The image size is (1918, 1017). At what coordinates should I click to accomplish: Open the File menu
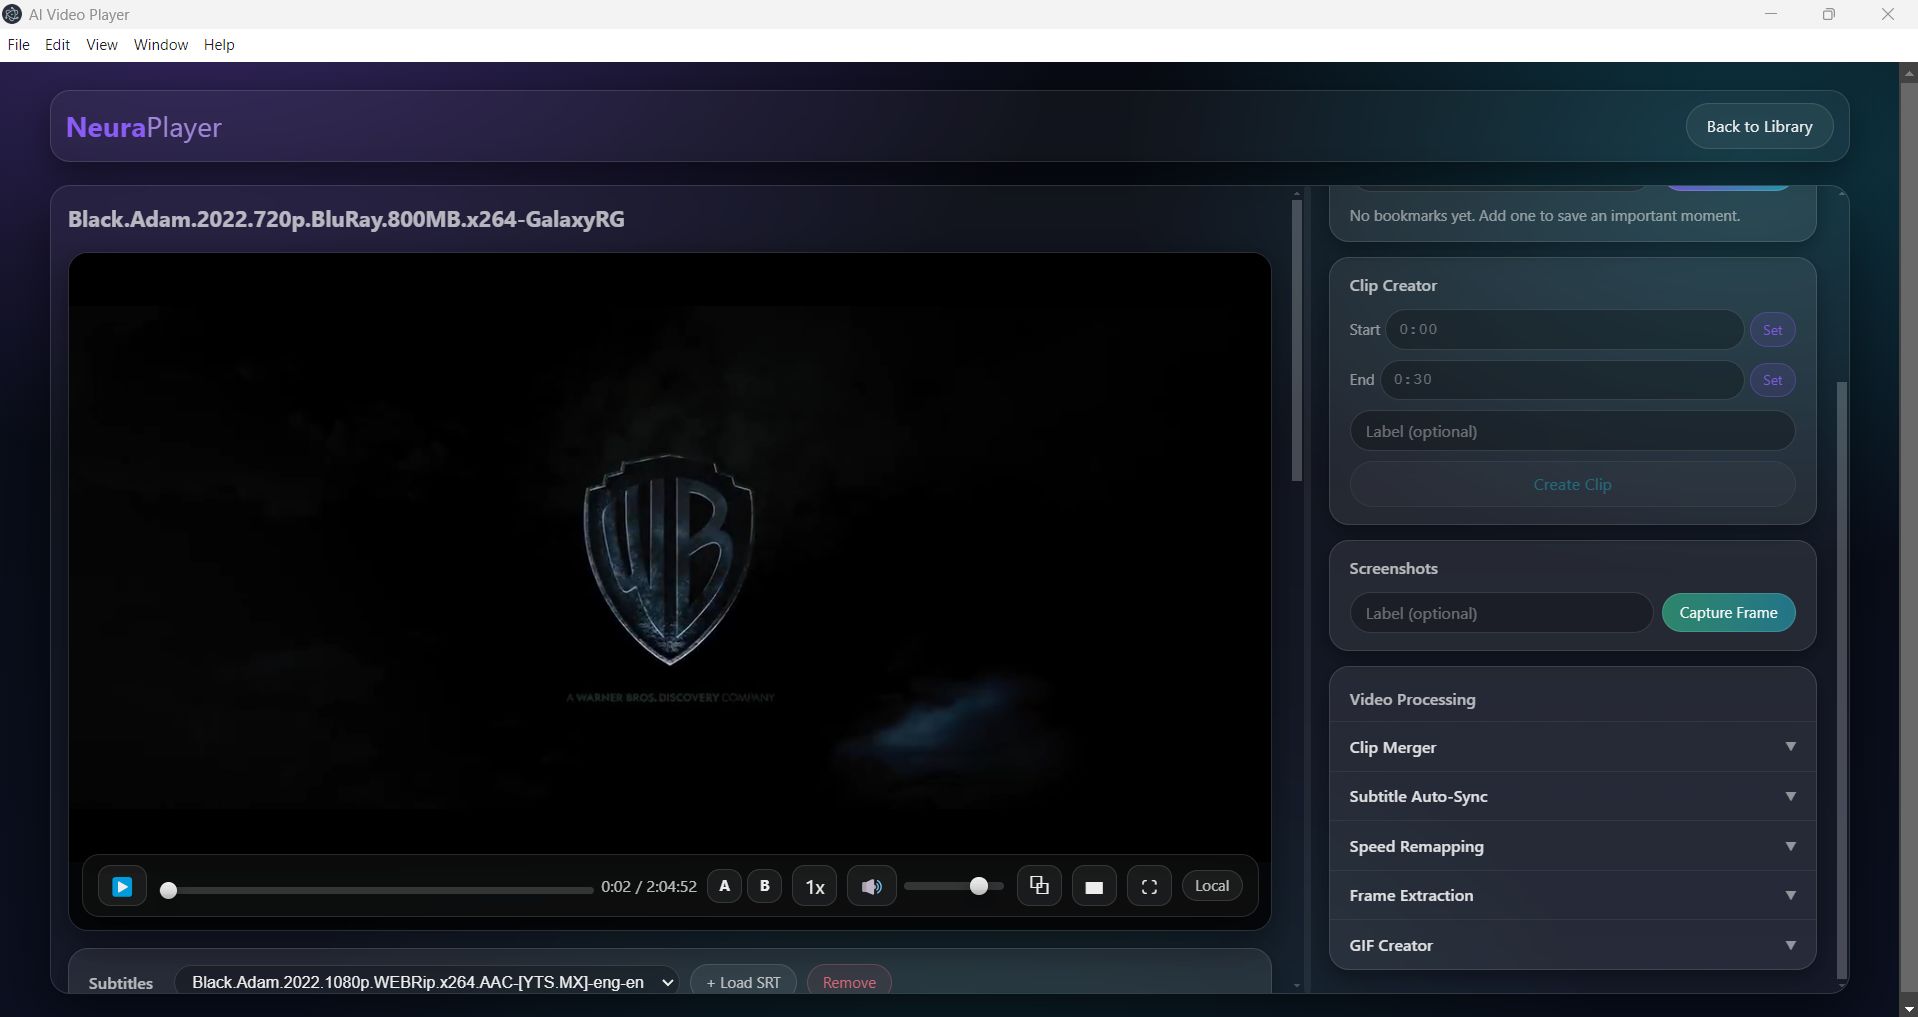pos(18,45)
